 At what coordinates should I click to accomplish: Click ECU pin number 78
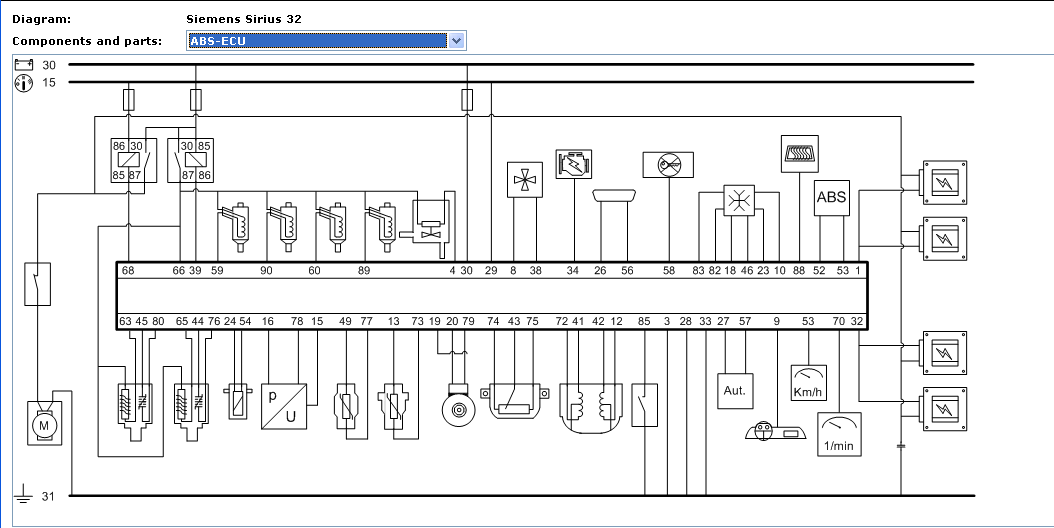297,322
